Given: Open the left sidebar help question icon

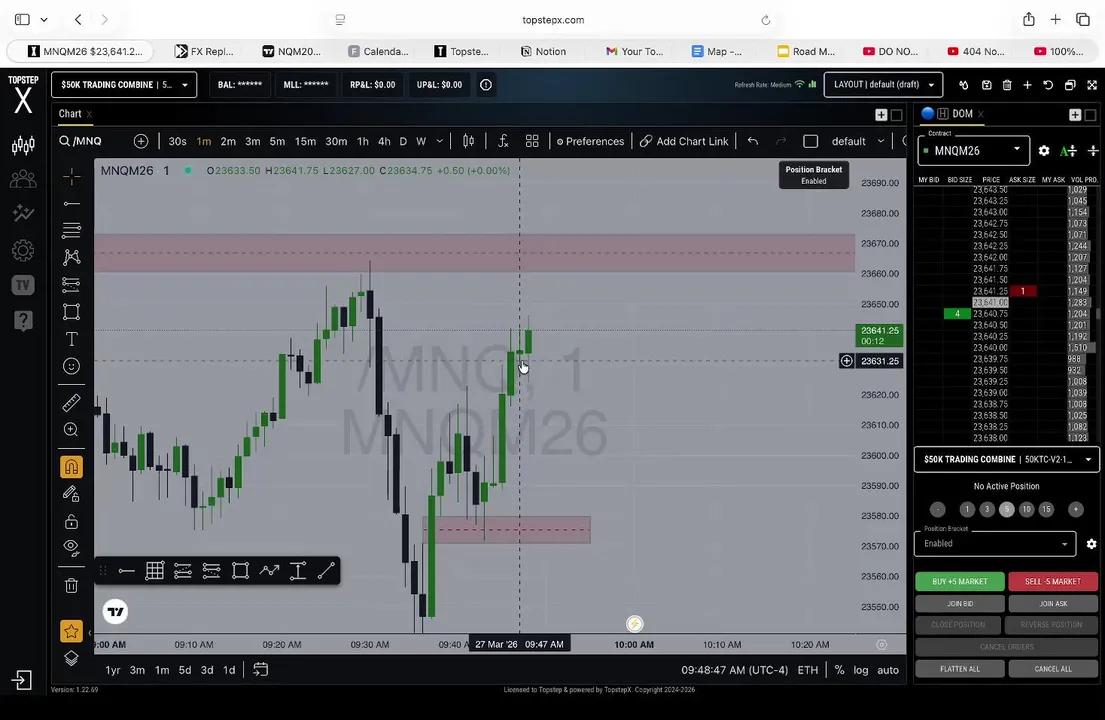Looking at the screenshot, I should click(23, 321).
